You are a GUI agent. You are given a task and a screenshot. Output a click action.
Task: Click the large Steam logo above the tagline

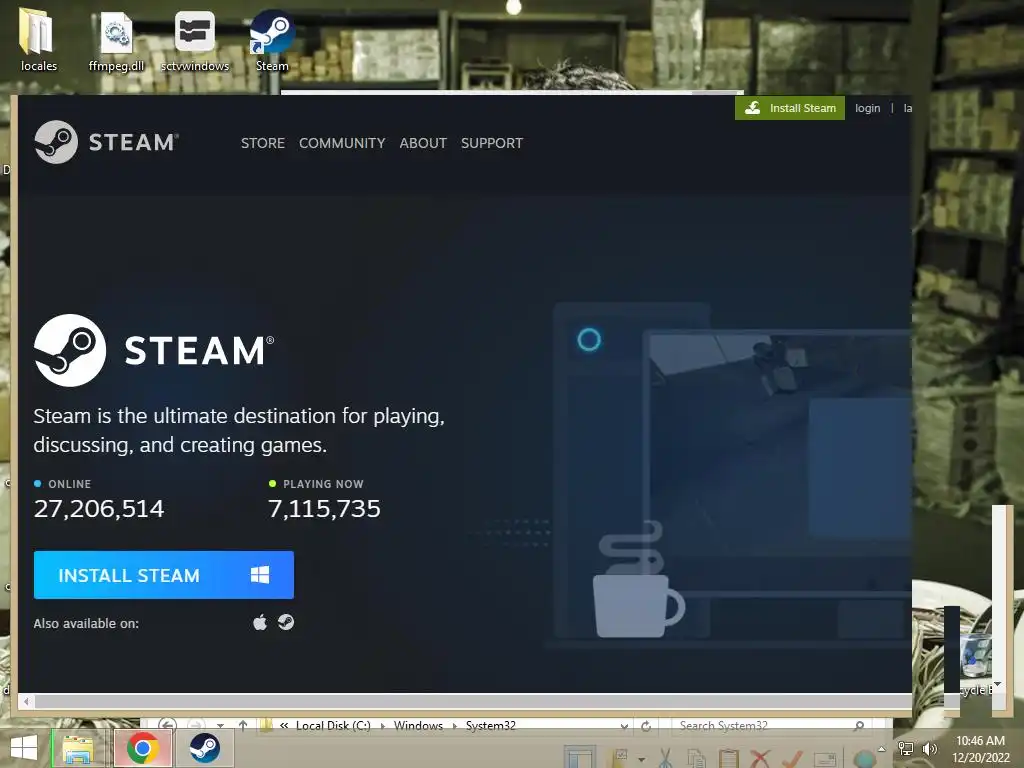click(154, 351)
